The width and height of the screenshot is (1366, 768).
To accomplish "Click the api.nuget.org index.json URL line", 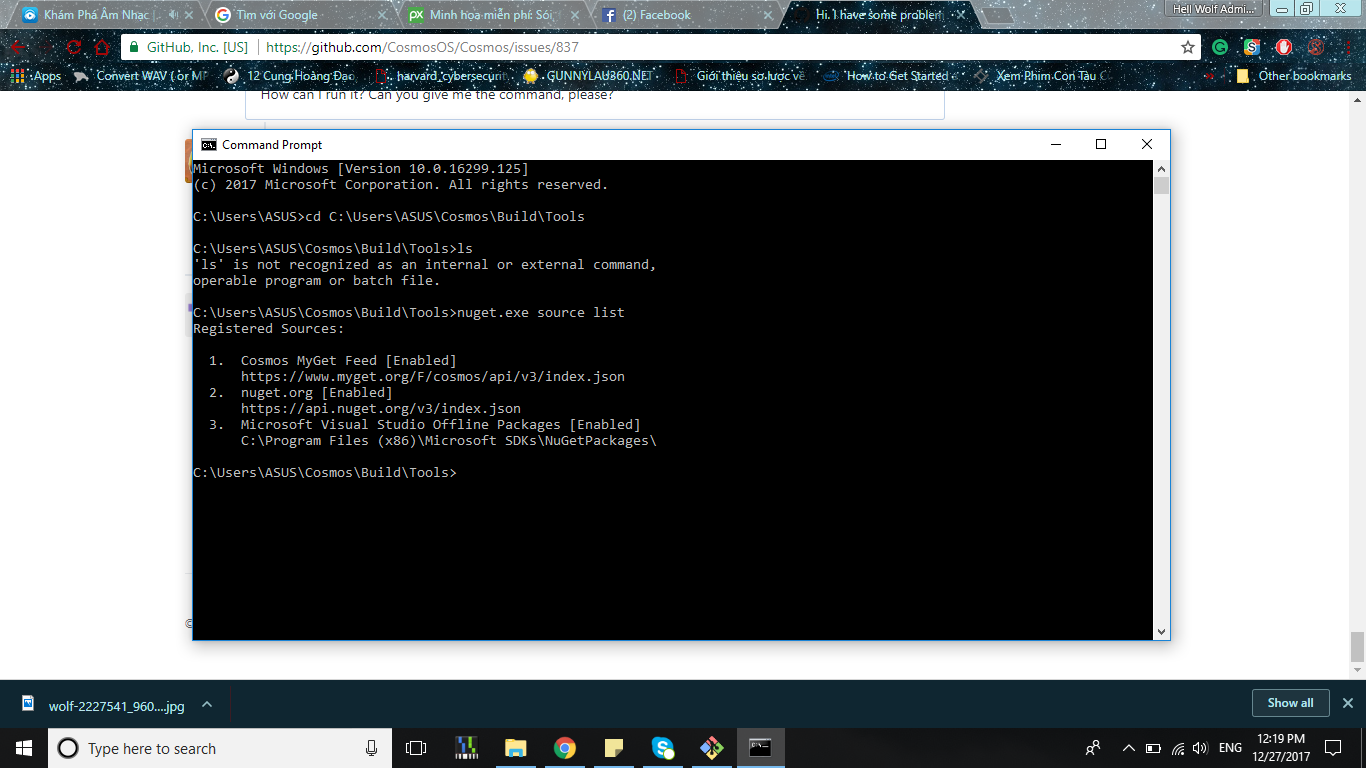I will coord(381,408).
